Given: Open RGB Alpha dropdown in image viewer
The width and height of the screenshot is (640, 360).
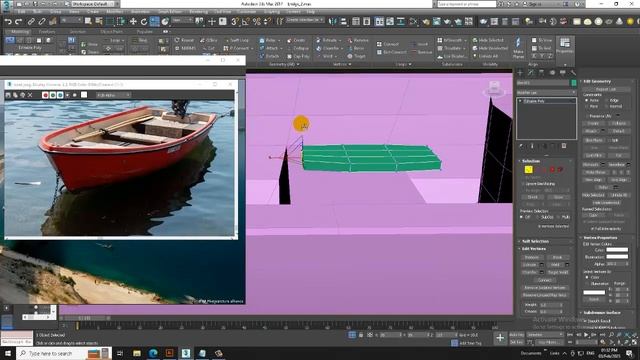Looking at the screenshot, I should pos(113,95).
